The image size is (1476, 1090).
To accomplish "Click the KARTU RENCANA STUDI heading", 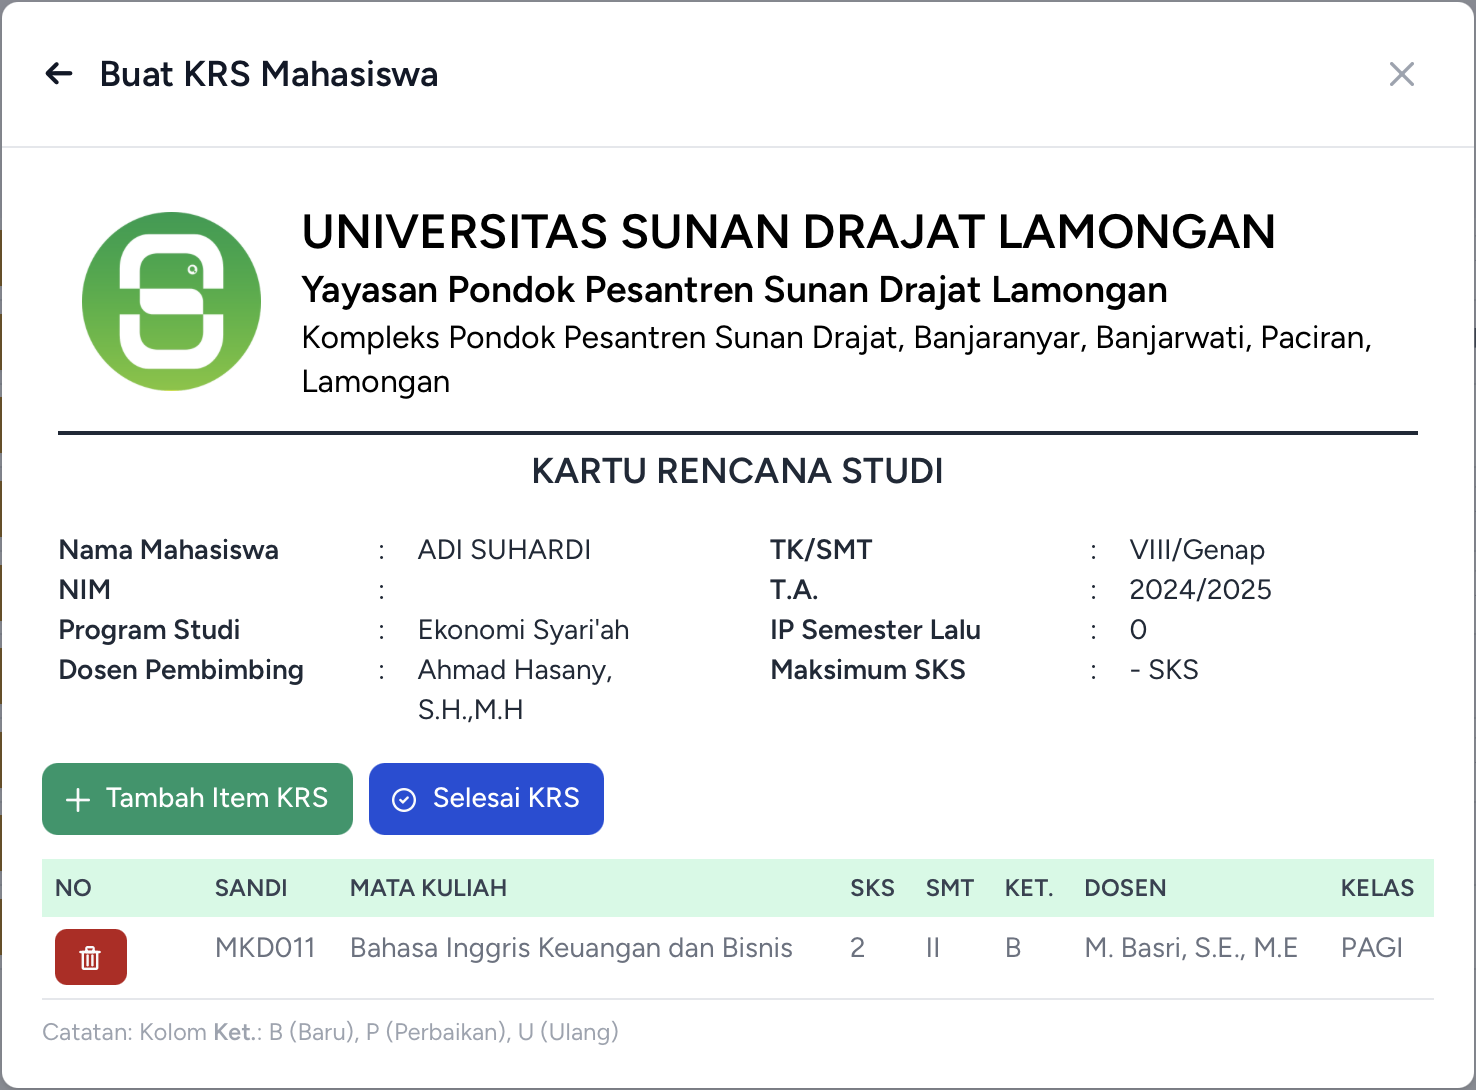I will (x=737, y=471).
